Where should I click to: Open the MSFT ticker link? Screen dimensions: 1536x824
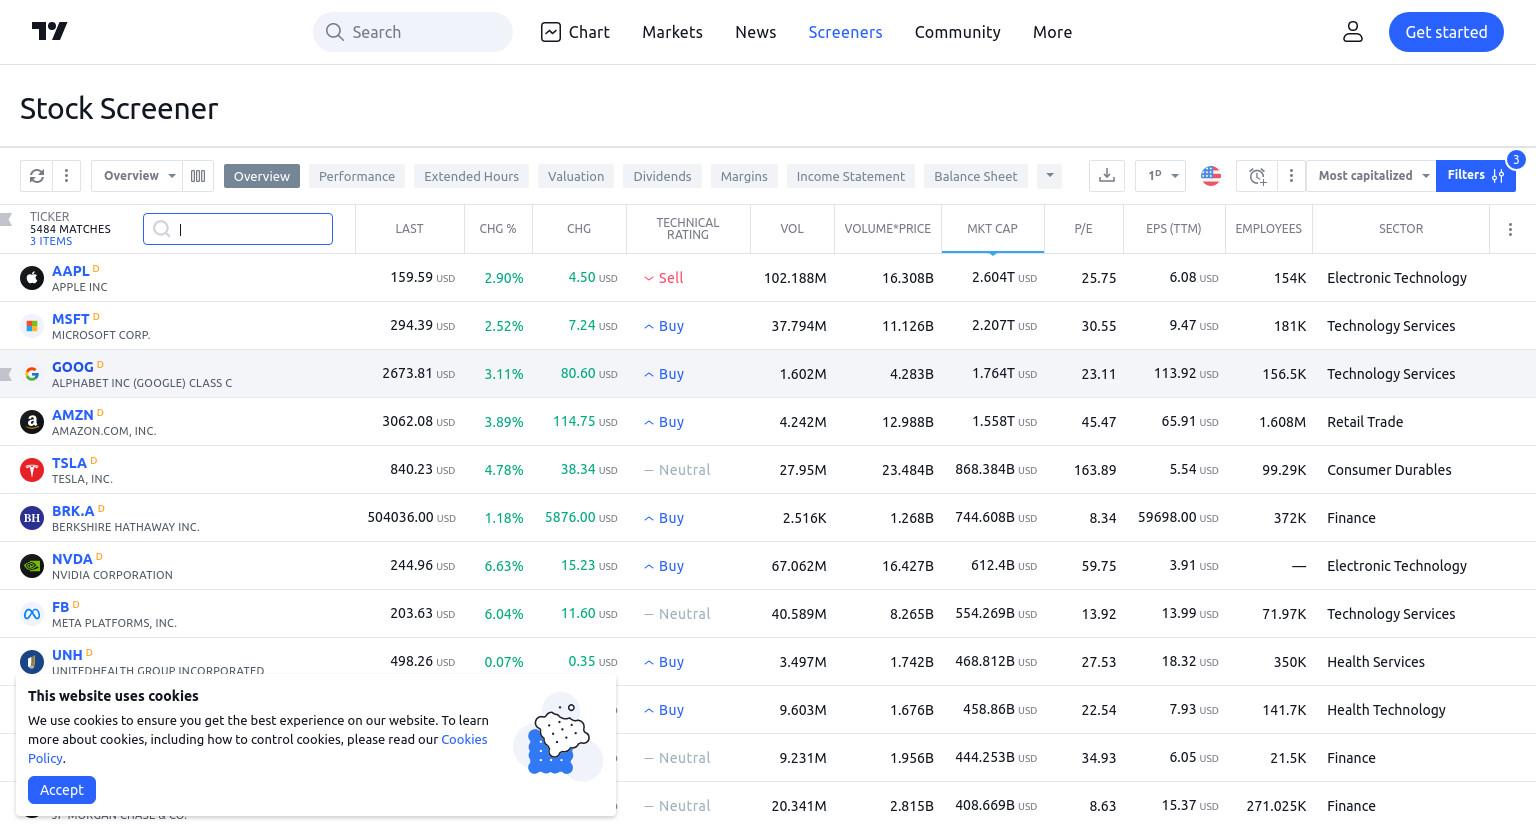pos(70,319)
